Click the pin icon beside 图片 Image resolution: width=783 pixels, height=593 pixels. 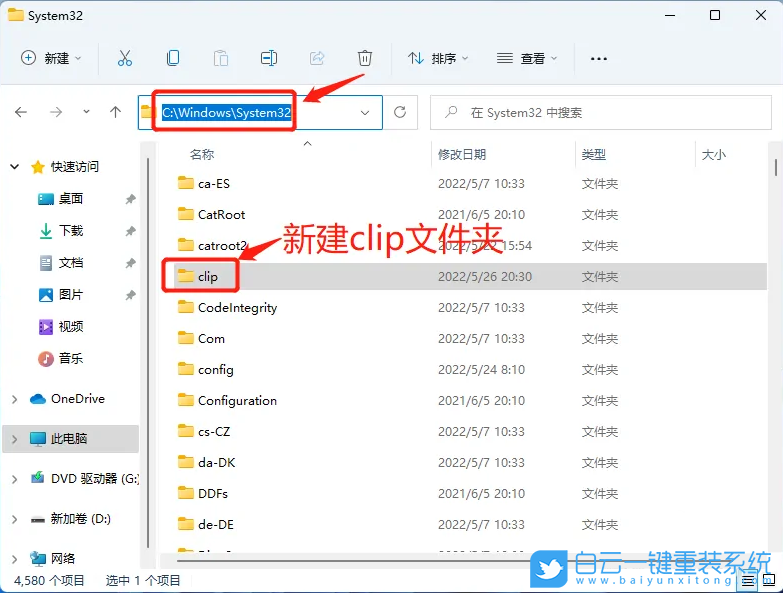(130, 295)
